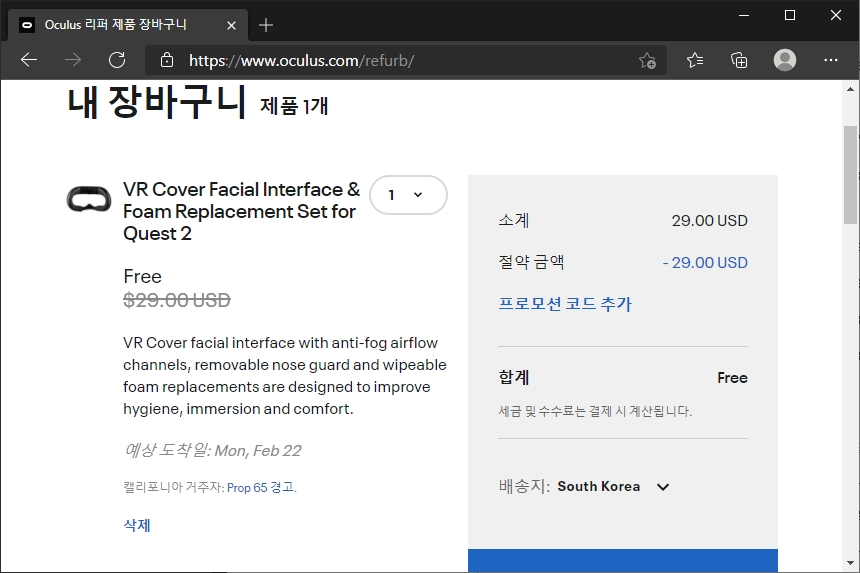This screenshot has width=860, height=573.
Task: Open the Collections panel
Action: pos(739,60)
